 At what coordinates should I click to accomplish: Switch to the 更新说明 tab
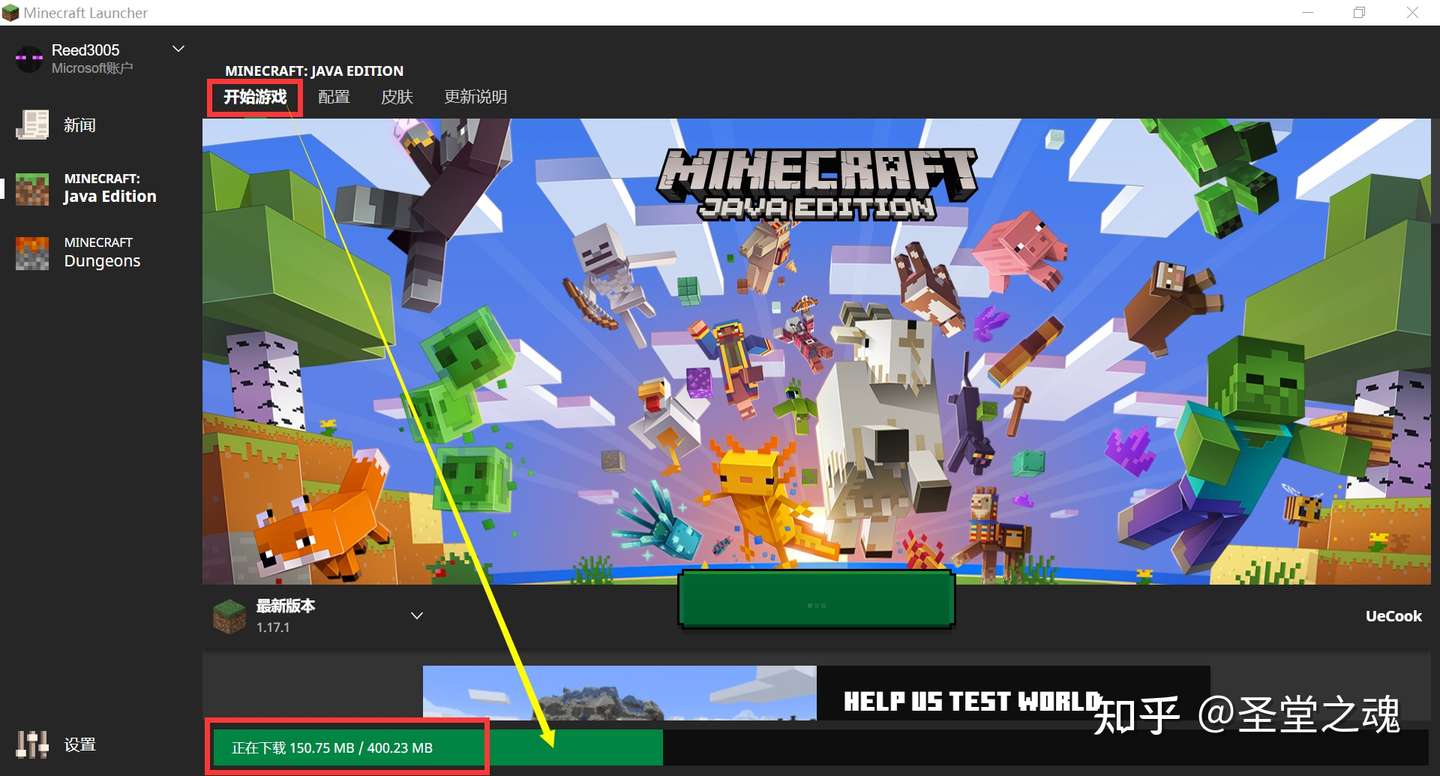pyautogui.click(x=476, y=97)
